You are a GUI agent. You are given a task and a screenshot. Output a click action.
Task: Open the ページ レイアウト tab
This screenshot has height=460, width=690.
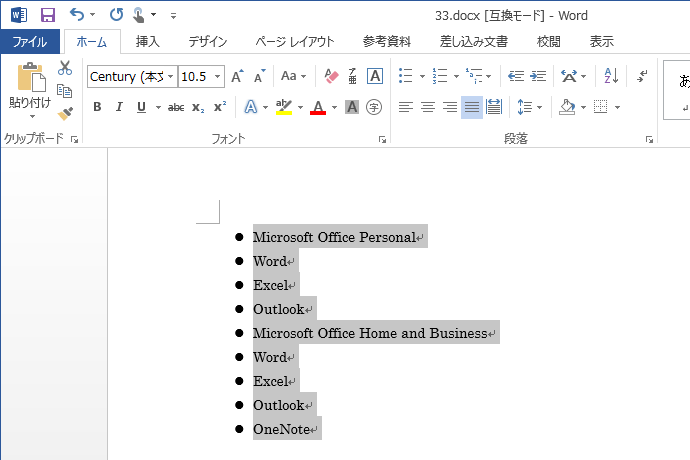(x=295, y=42)
